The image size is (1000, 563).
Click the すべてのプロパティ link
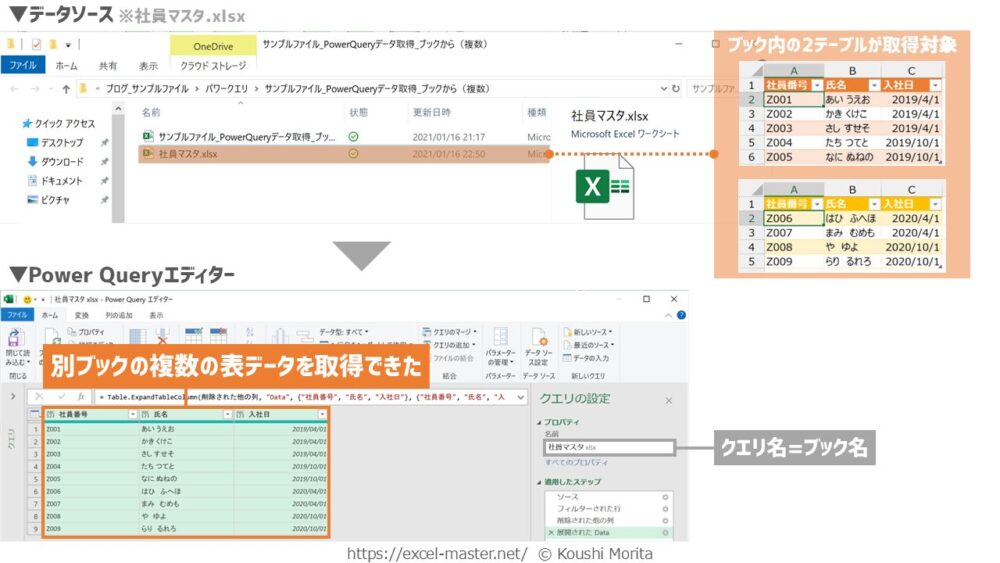(576, 463)
